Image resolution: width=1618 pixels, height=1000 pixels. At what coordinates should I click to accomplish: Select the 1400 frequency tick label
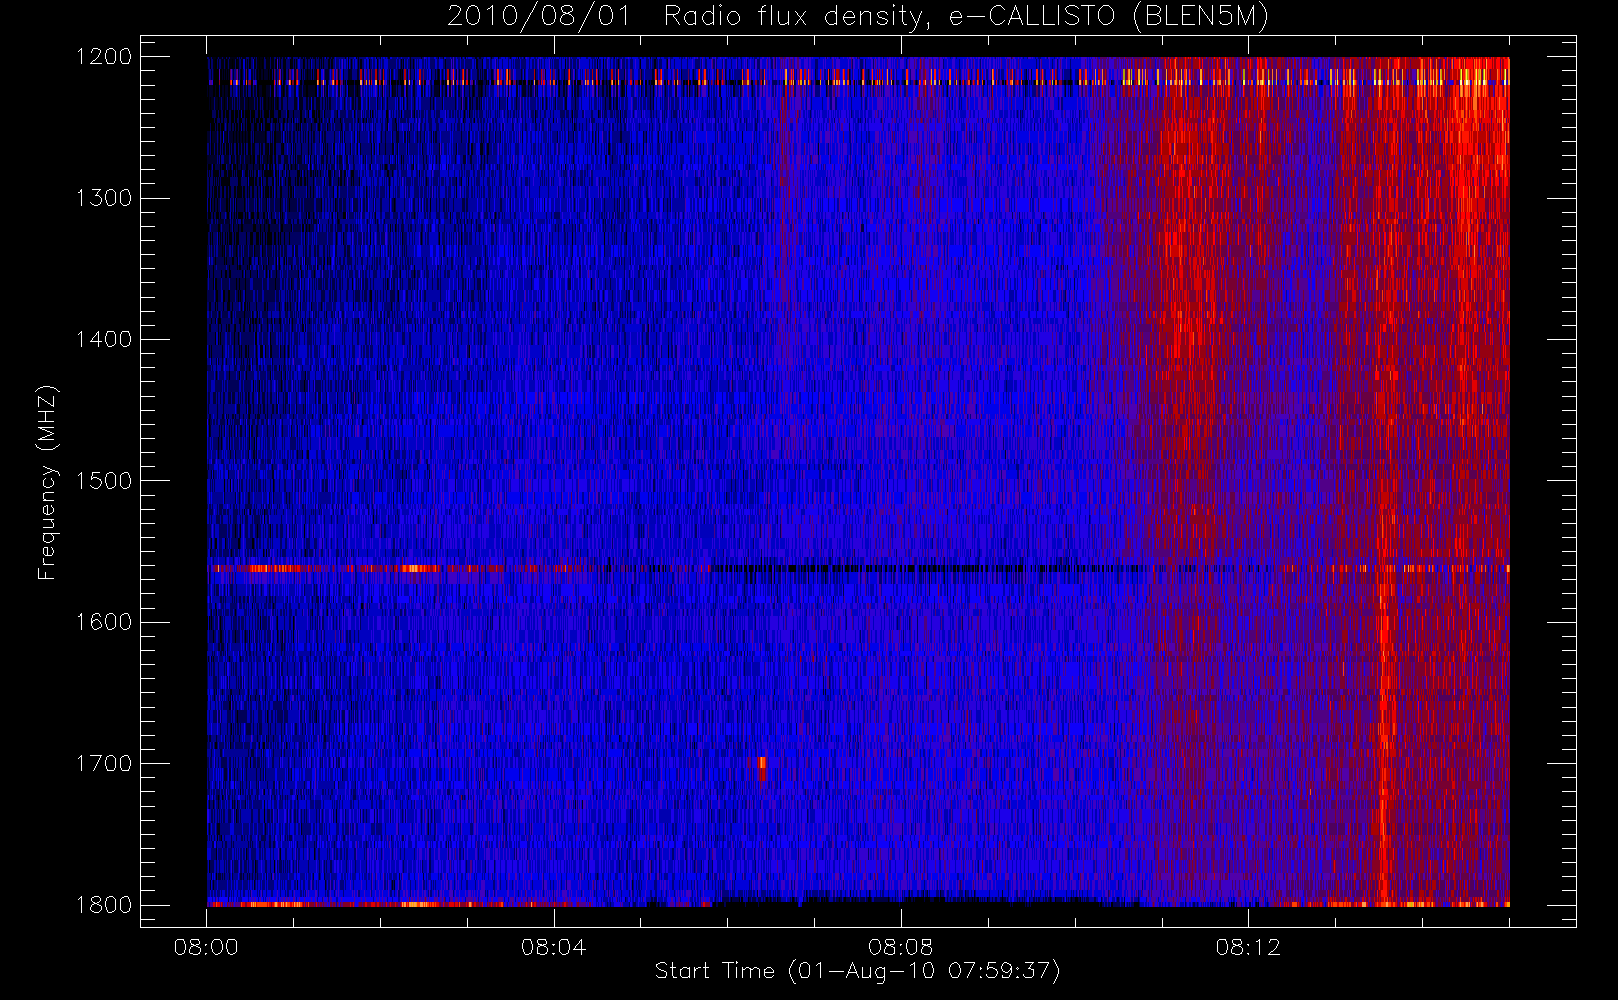click(104, 340)
